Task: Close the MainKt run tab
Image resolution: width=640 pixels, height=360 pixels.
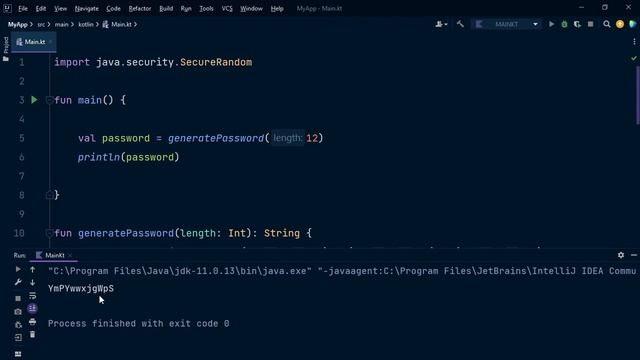Action: pyautogui.click(x=70, y=255)
